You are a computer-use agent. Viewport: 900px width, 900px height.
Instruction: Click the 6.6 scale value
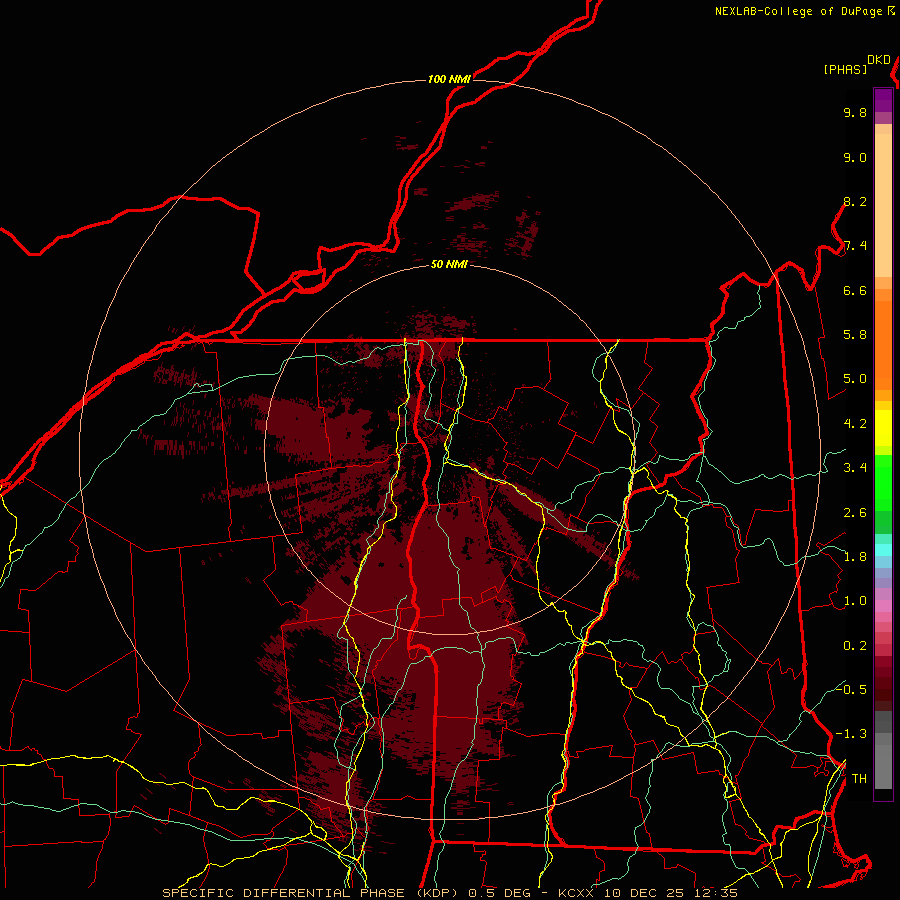pos(855,290)
